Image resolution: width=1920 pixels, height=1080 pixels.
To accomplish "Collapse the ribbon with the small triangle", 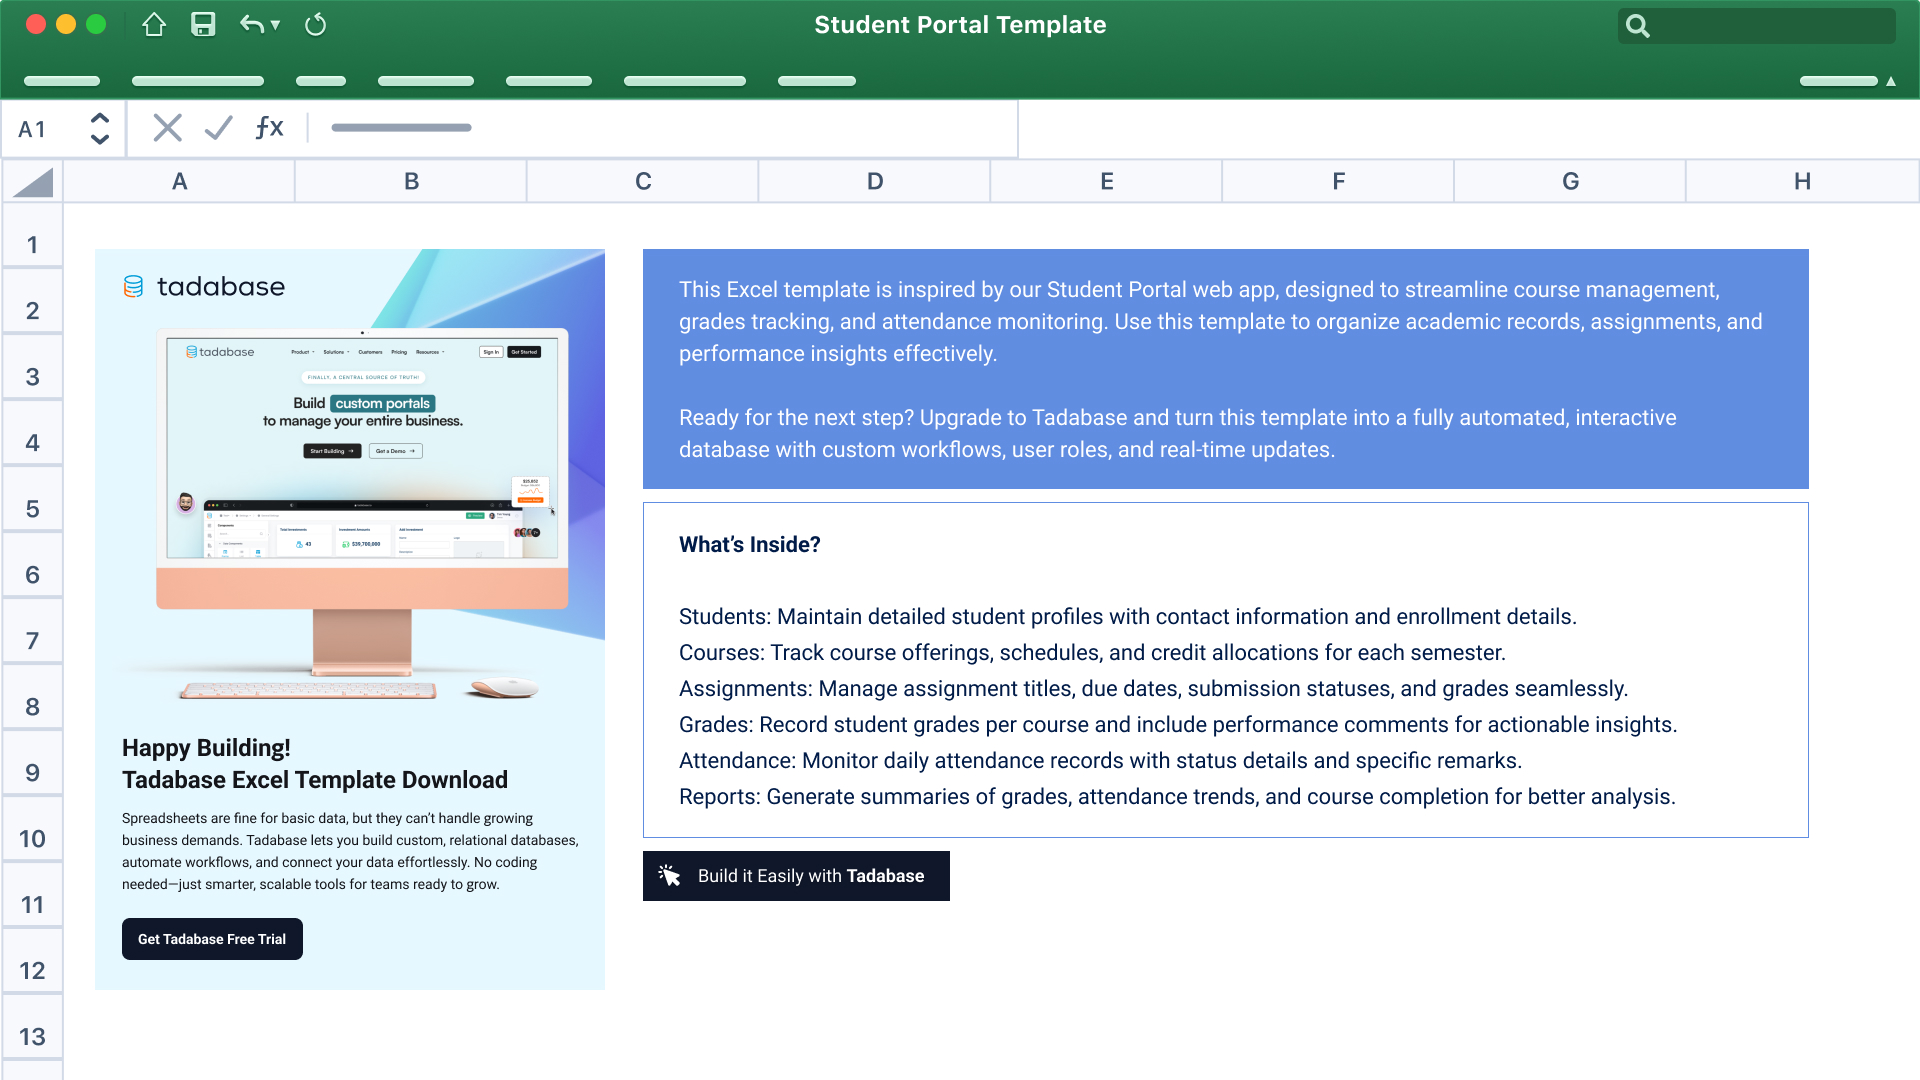I will click(x=1891, y=81).
